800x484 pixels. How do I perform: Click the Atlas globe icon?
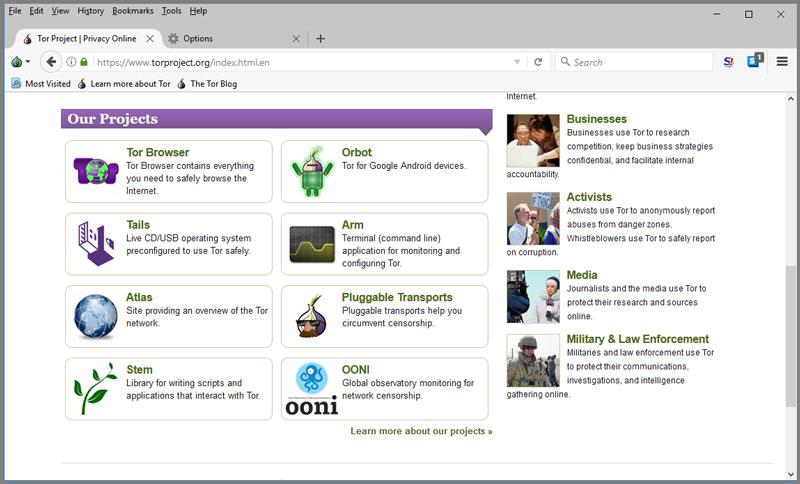tap(96, 317)
